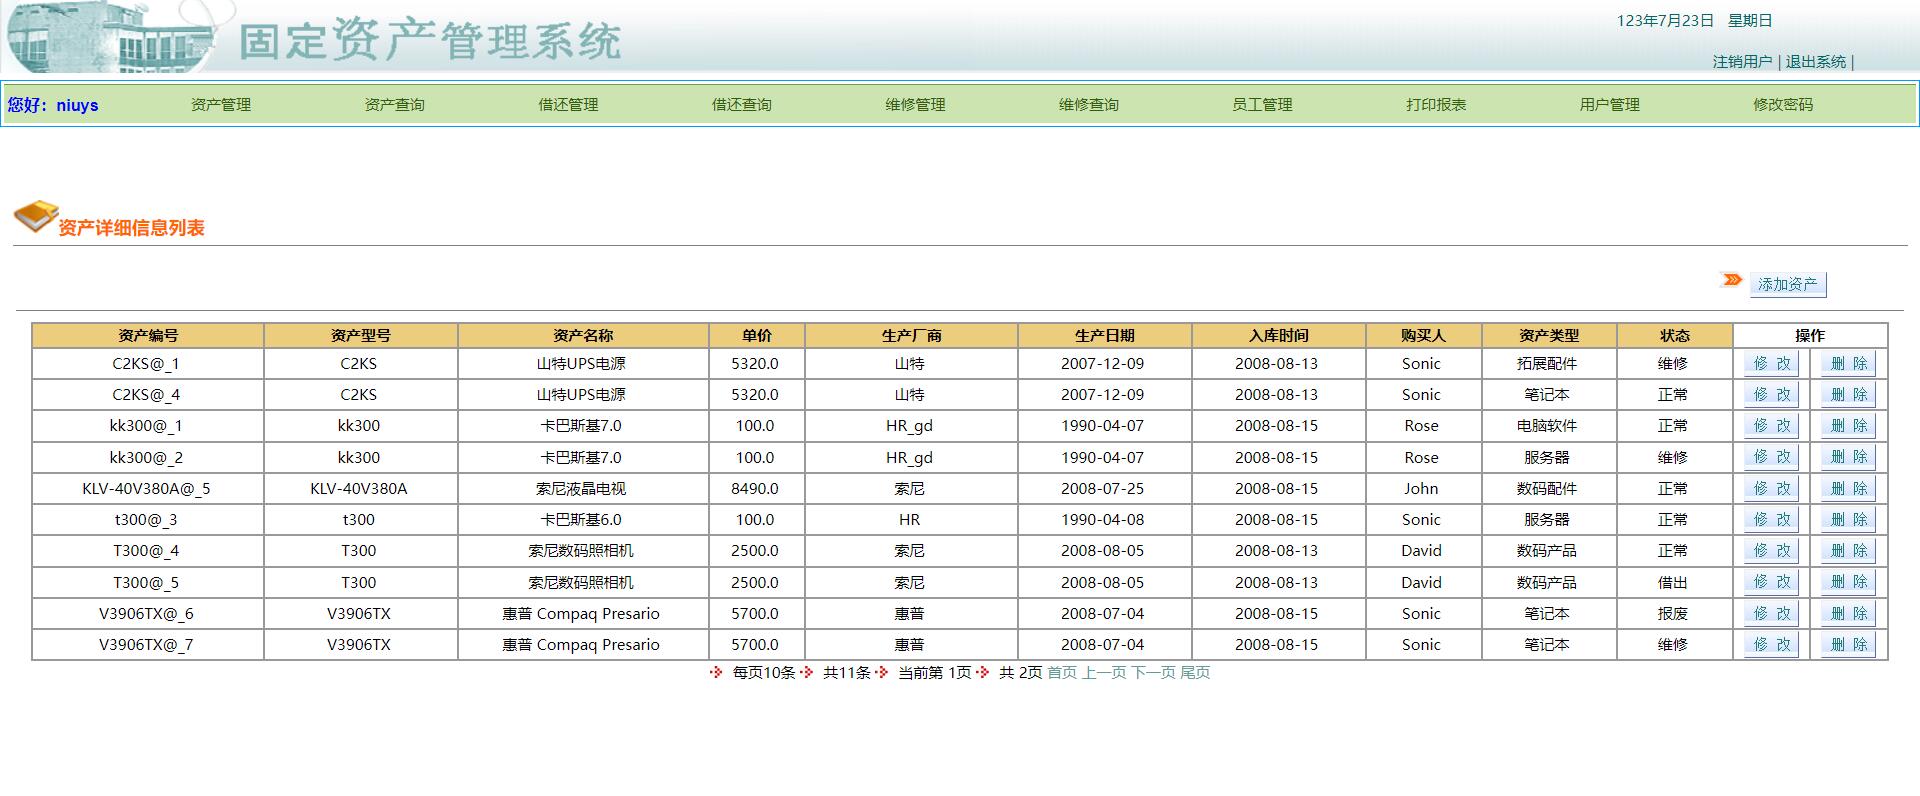
Task: Click 修改 for asset C2KS@_4
Action: click(1771, 395)
